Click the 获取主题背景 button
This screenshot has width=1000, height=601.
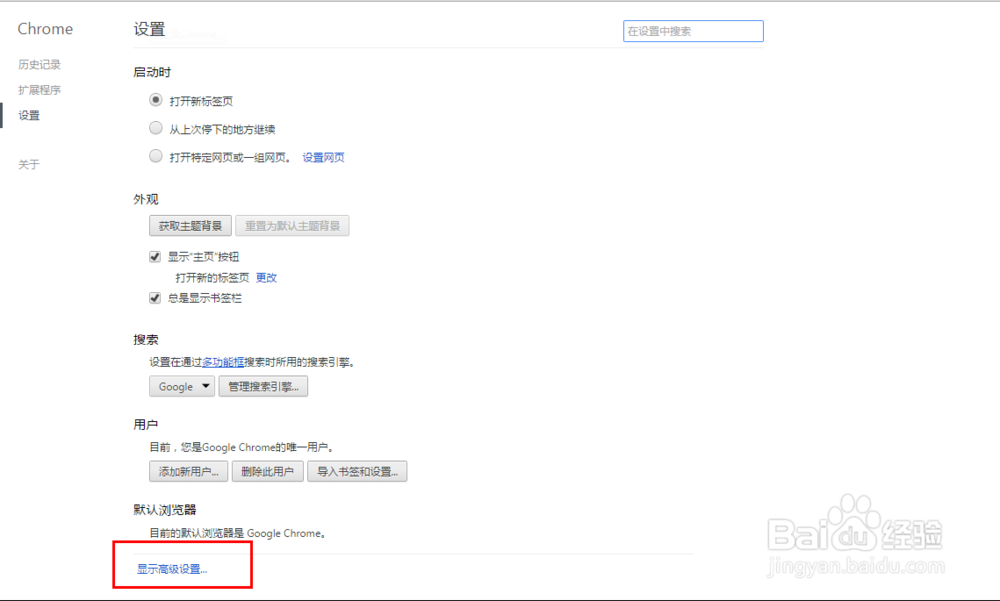point(190,226)
